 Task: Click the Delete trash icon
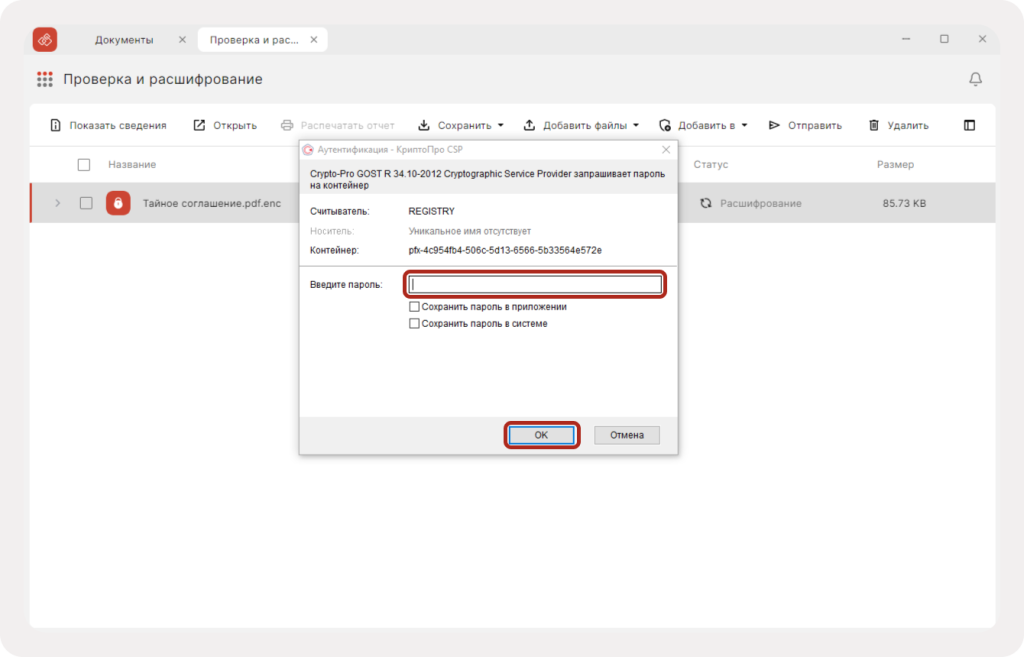874,125
